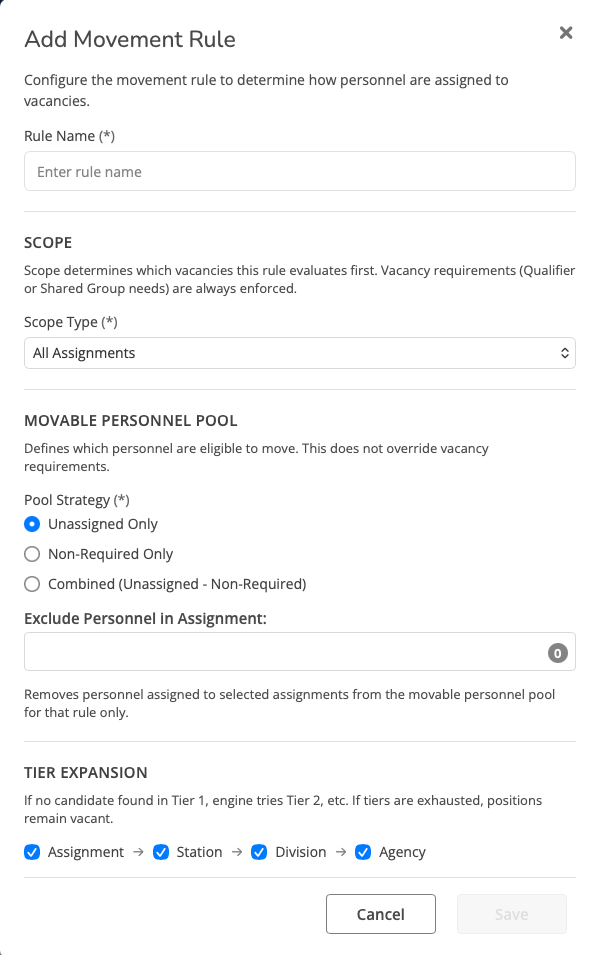The width and height of the screenshot is (594, 955).
Task: Click the Rule Name input field
Action: (300, 171)
